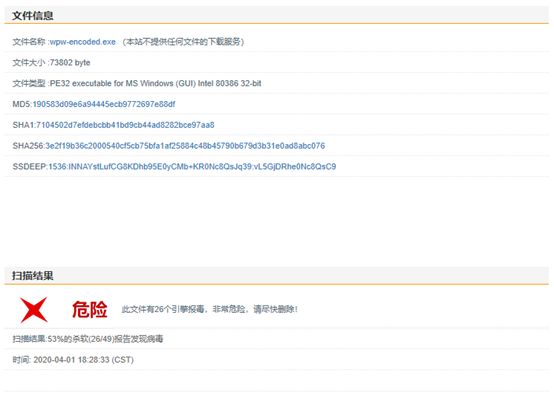Click the SSDEEP hash value link
The height and width of the screenshot is (396, 554).
(192, 167)
